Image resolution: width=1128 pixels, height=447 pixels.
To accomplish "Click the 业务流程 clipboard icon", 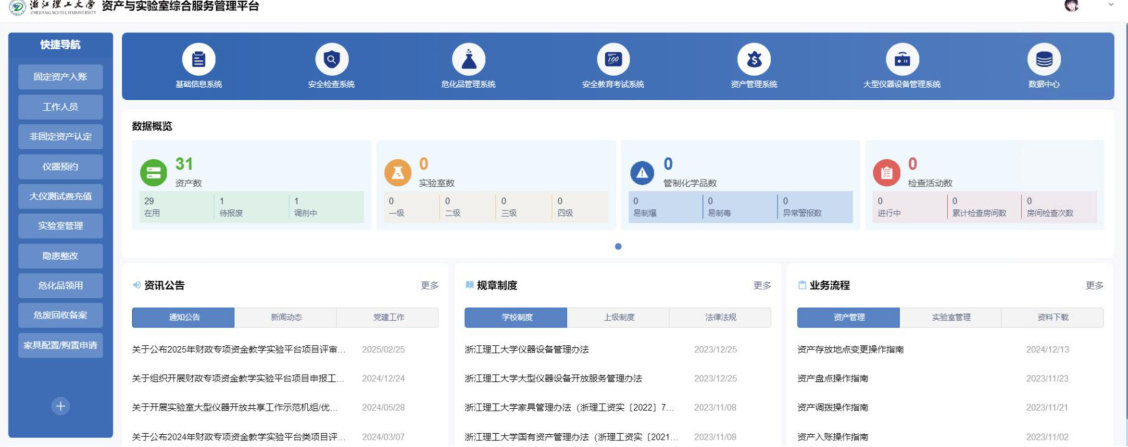I will (x=802, y=285).
